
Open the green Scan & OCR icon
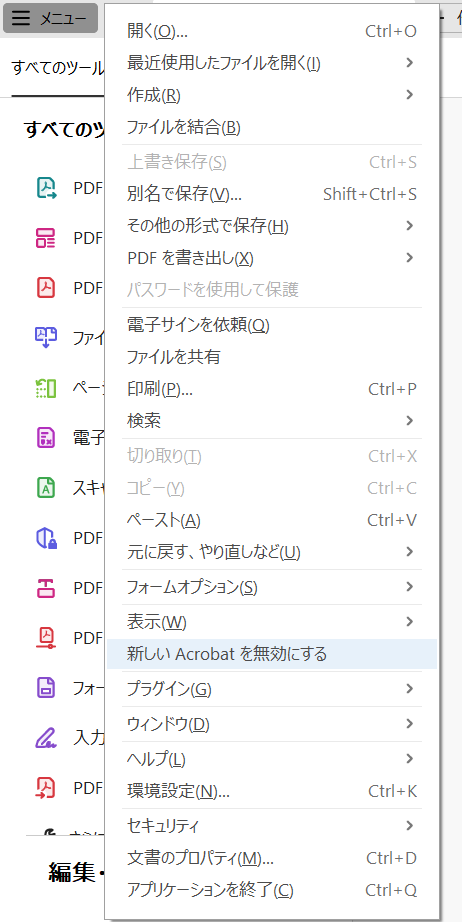pyautogui.click(x=46, y=487)
